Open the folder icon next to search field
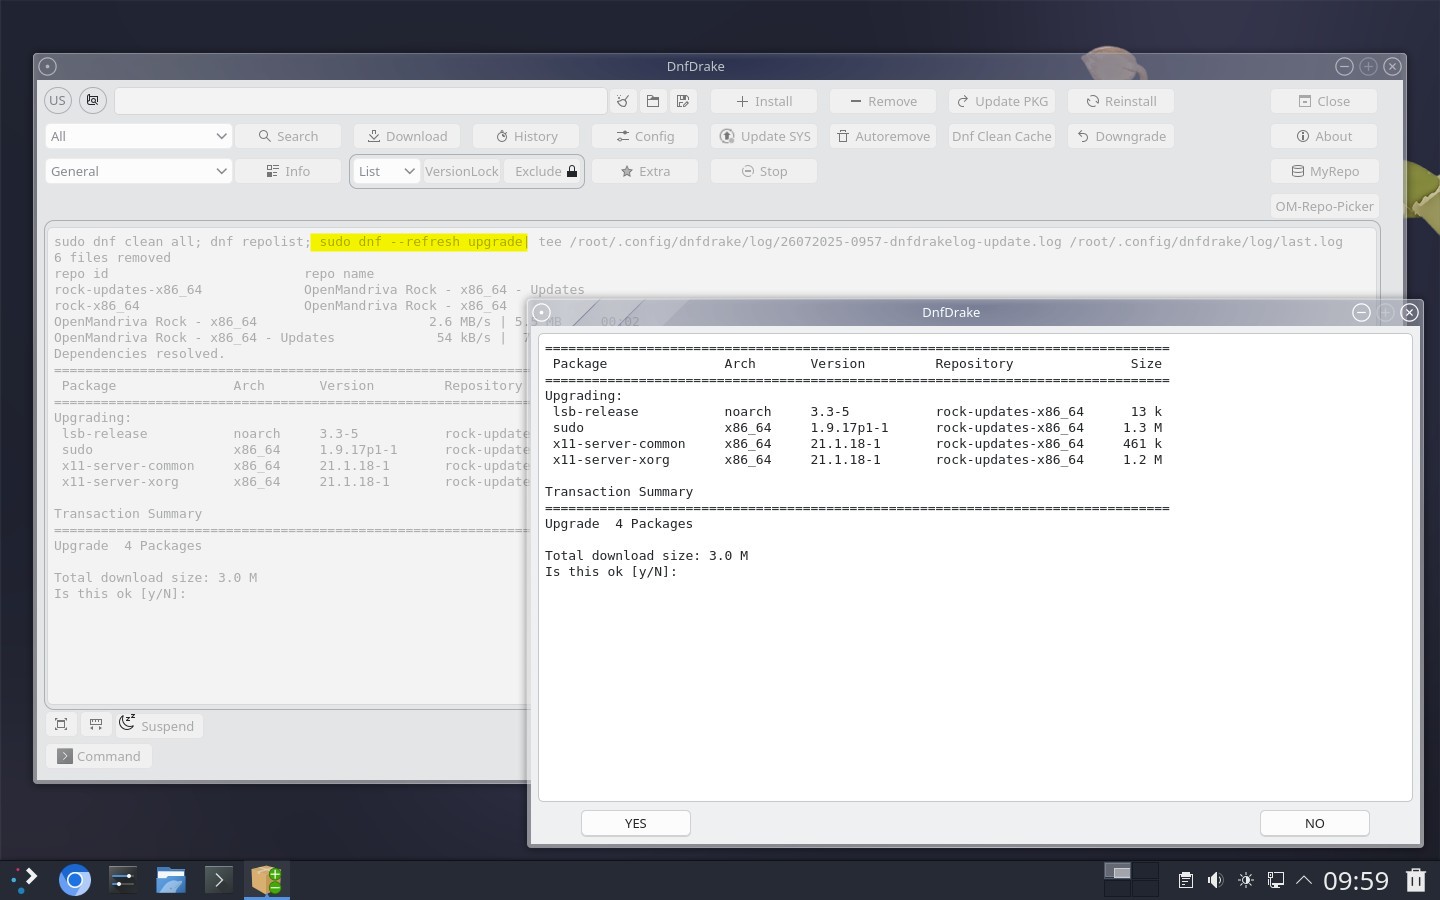1440x900 pixels. pos(653,101)
